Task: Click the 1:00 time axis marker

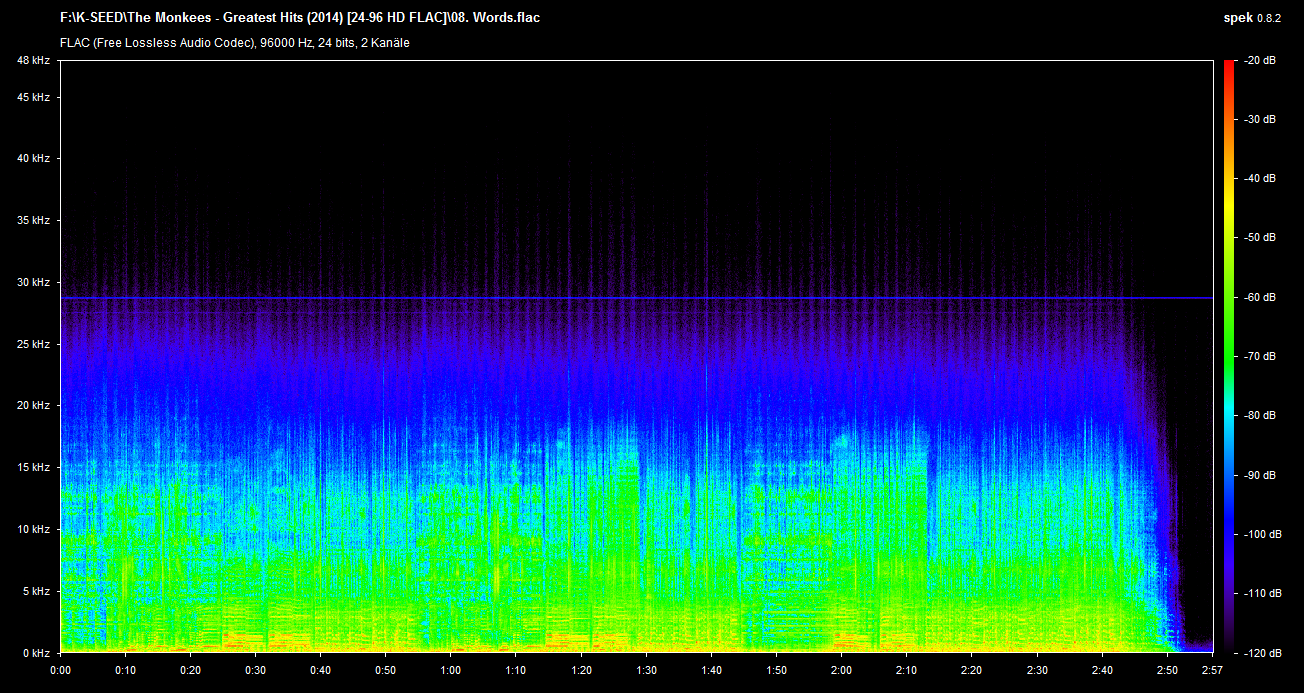Action: pos(451,670)
